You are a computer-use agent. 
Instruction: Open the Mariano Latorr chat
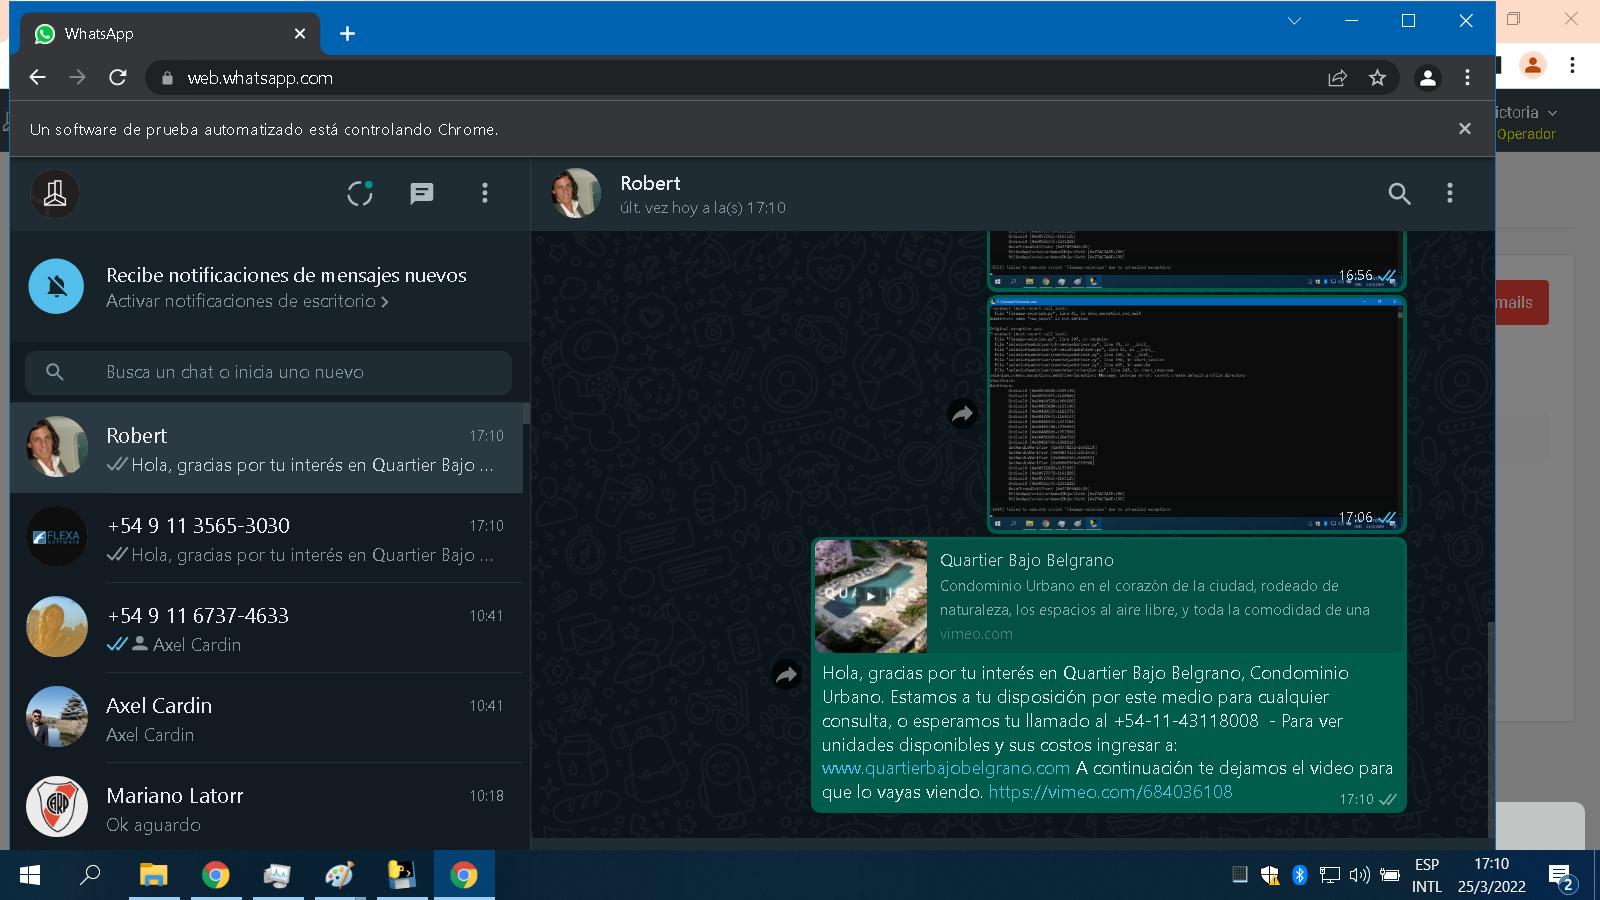pos(266,806)
